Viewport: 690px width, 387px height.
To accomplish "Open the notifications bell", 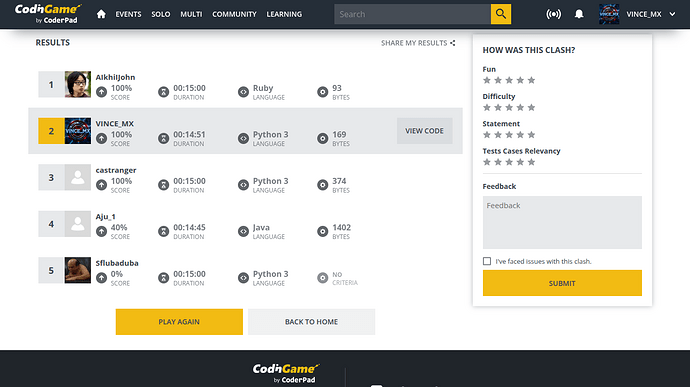I will coord(579,14).
